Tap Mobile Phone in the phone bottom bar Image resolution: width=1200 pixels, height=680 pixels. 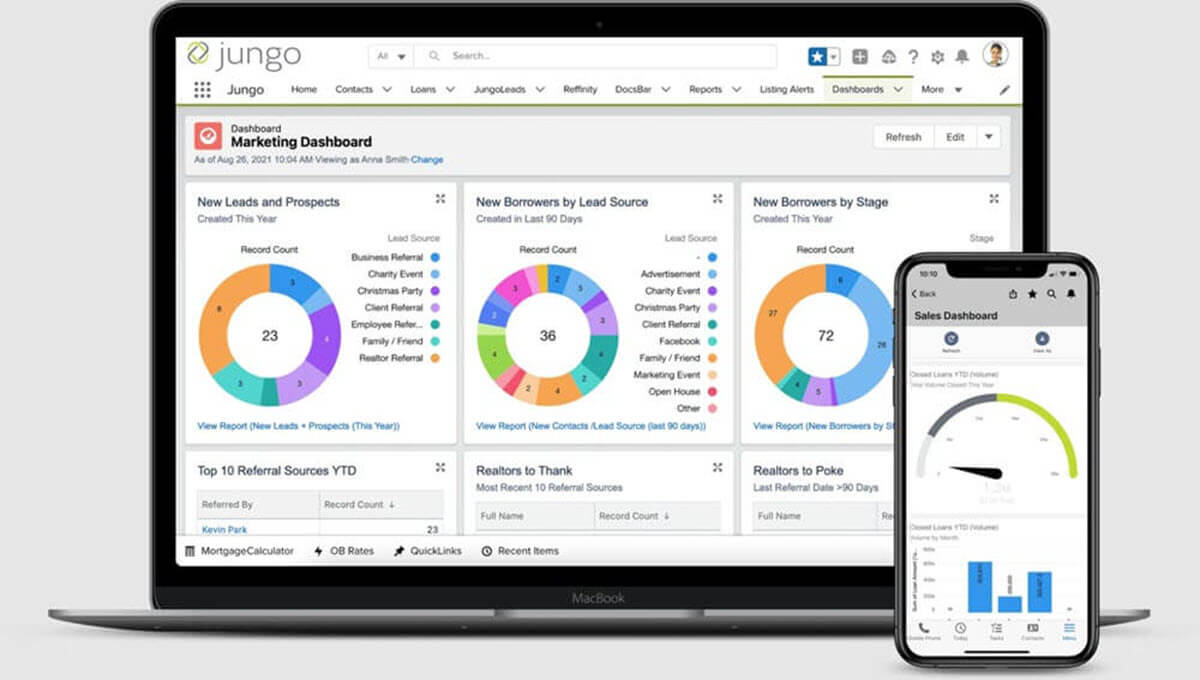[924, 631]
